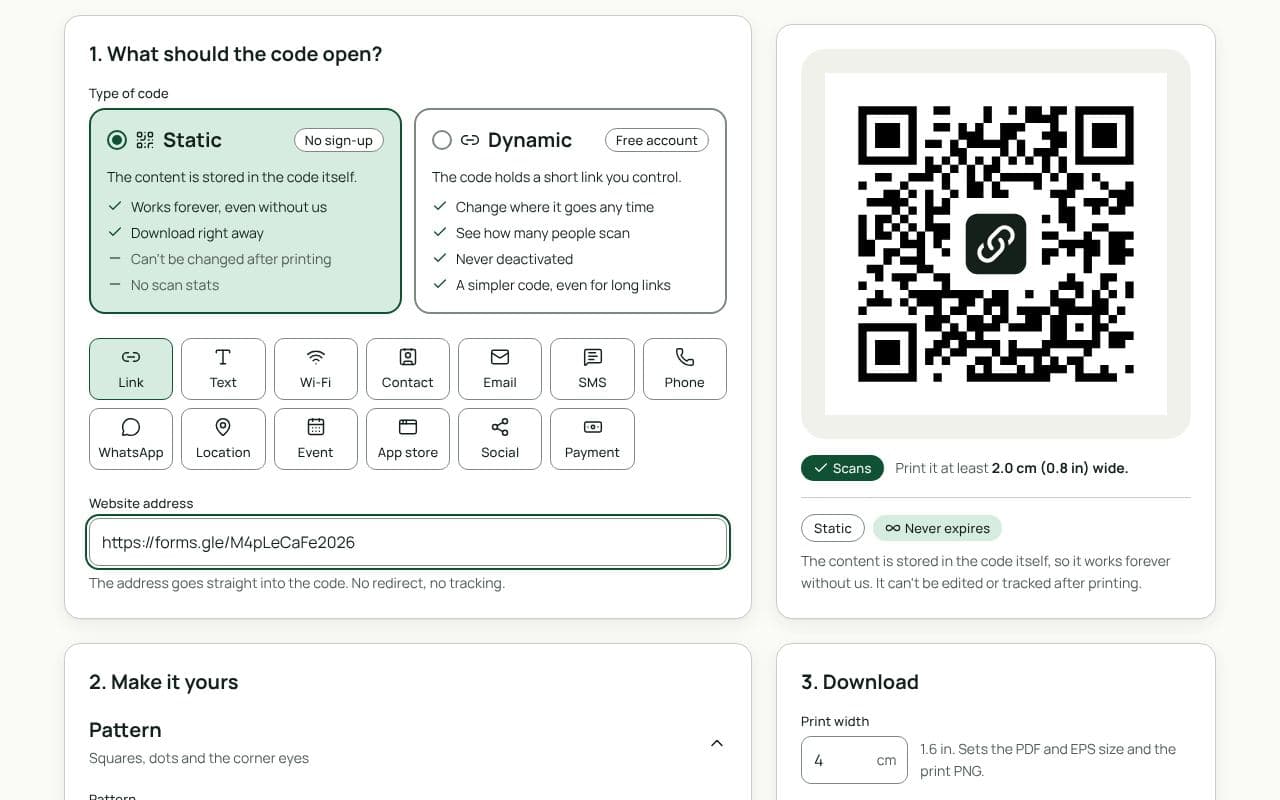Click the "3. Download" heading
Viewport: 1280px width, 800px height.
[x=860, y=682]
